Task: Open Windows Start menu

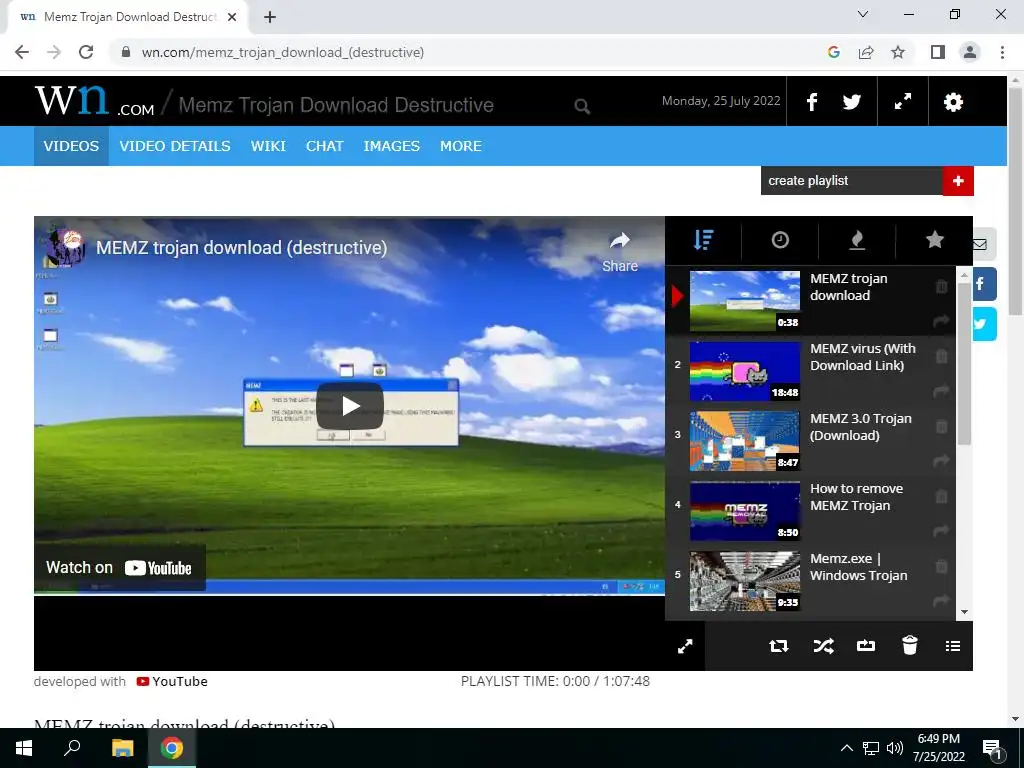Action: coord(24,748)
